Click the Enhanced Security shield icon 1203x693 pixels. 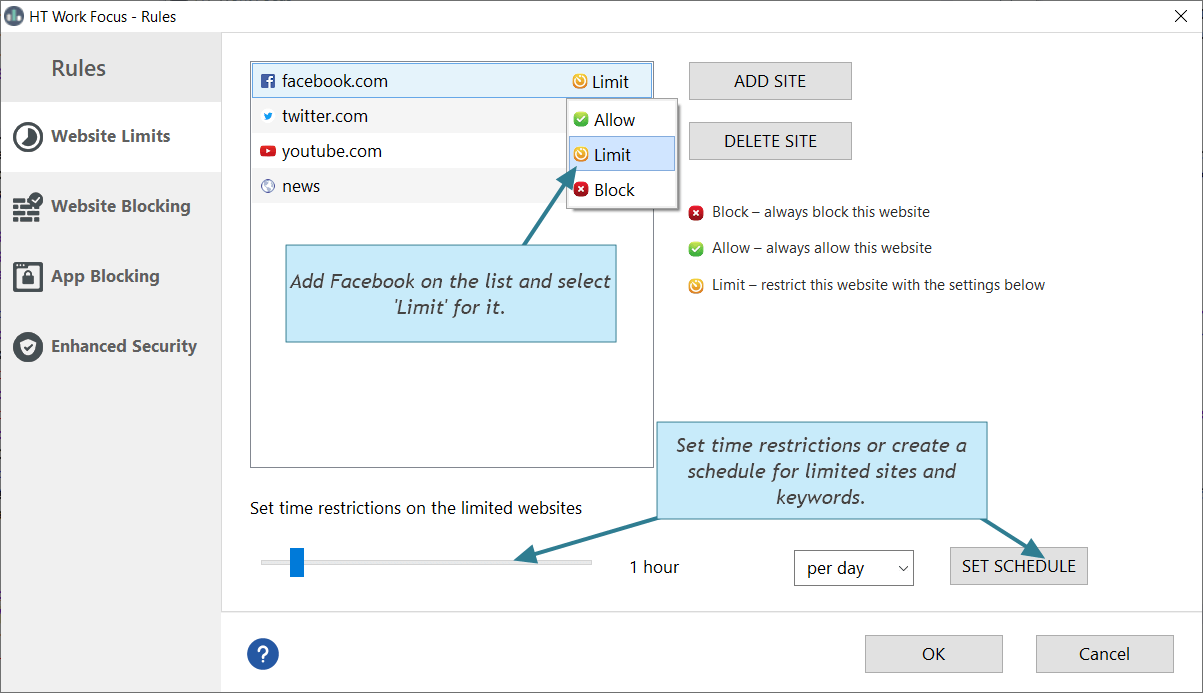pos(27,347)
